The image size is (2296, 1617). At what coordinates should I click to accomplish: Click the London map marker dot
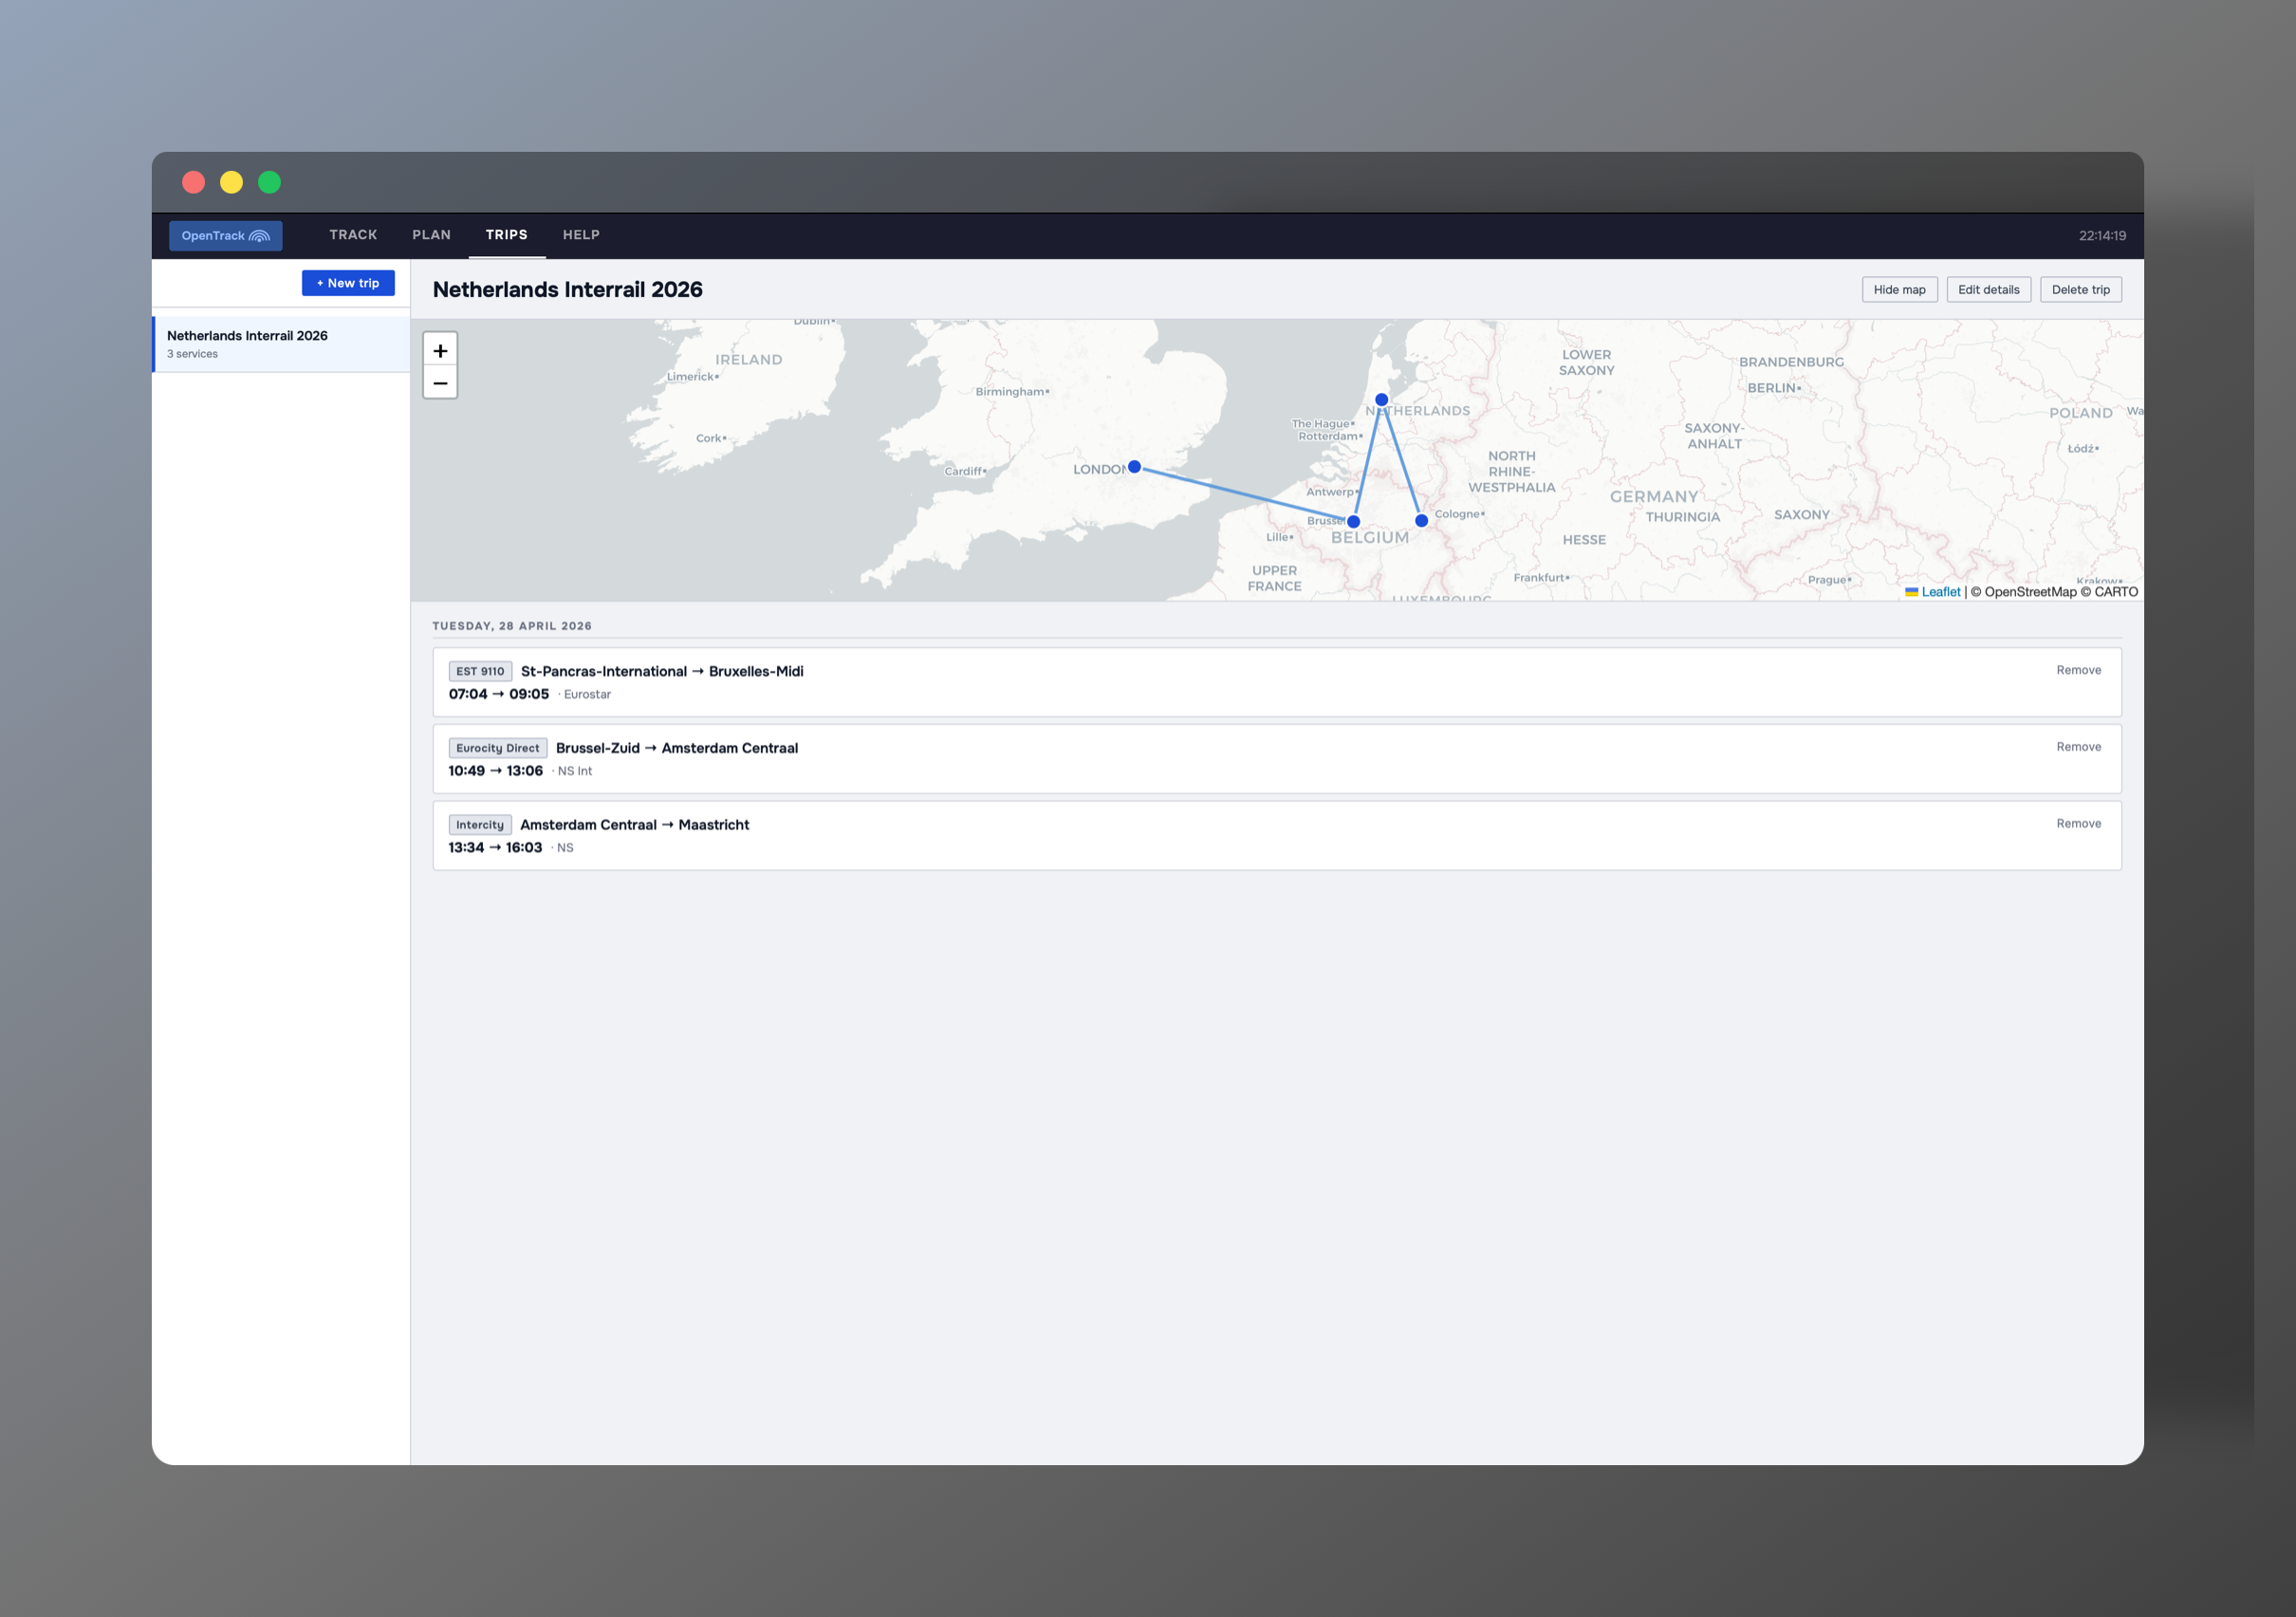tap(1134, 467)
